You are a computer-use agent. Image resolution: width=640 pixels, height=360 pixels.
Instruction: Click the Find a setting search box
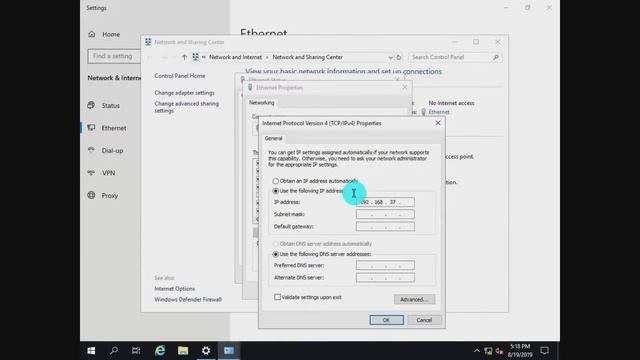click(x=114, y=56)
